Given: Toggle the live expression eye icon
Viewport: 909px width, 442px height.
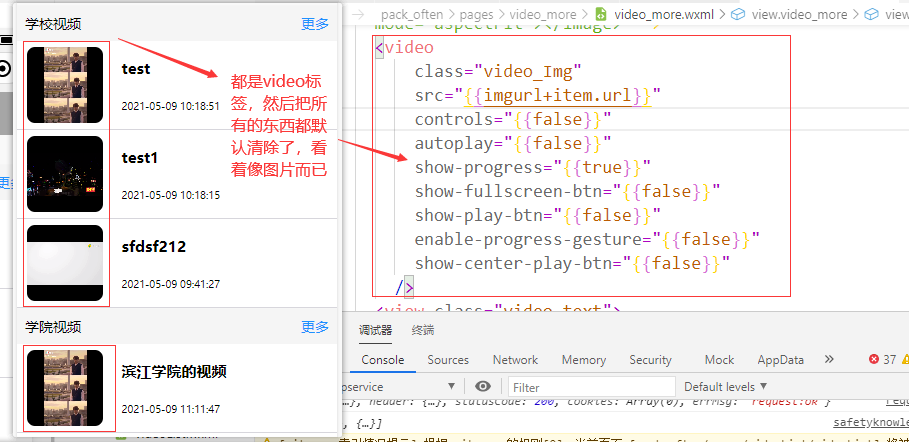Looking at the screenshot, I should pyautogui.click(x=483, y=387).
